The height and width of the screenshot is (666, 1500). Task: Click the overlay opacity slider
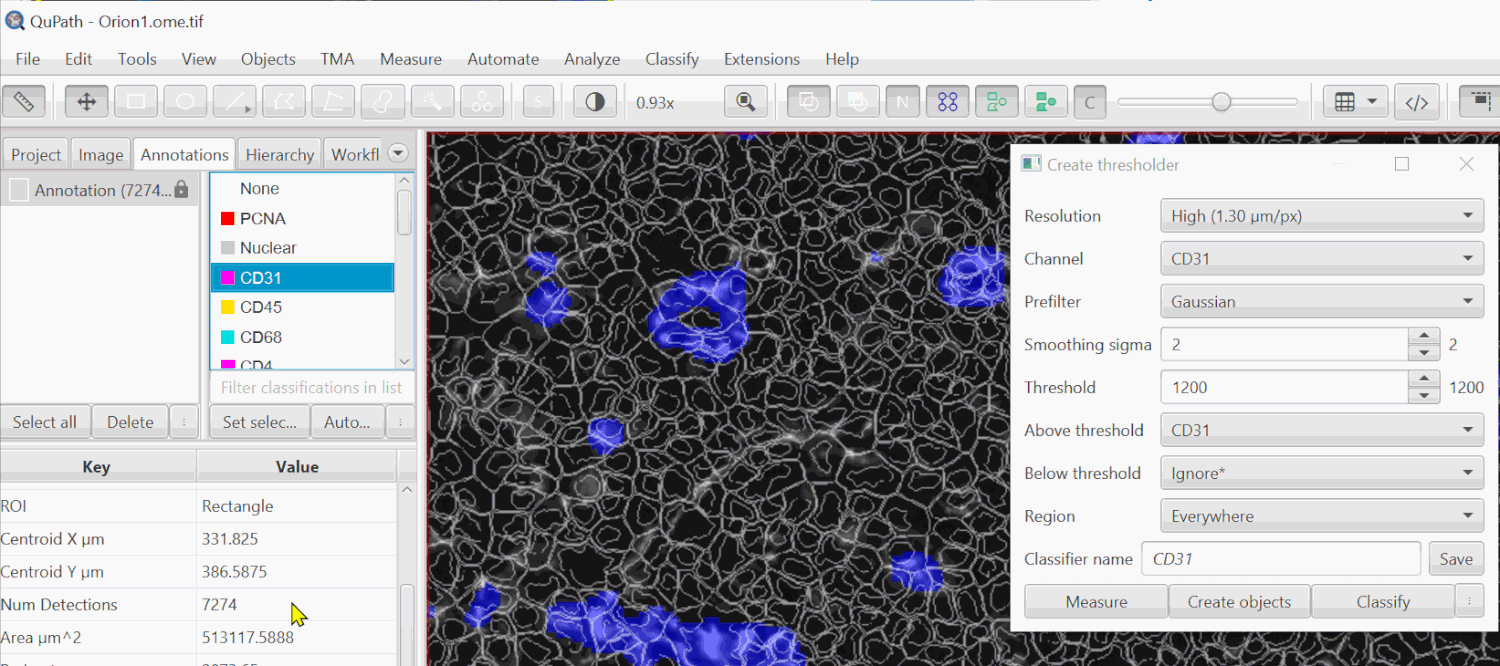[x=1208, y=102]
